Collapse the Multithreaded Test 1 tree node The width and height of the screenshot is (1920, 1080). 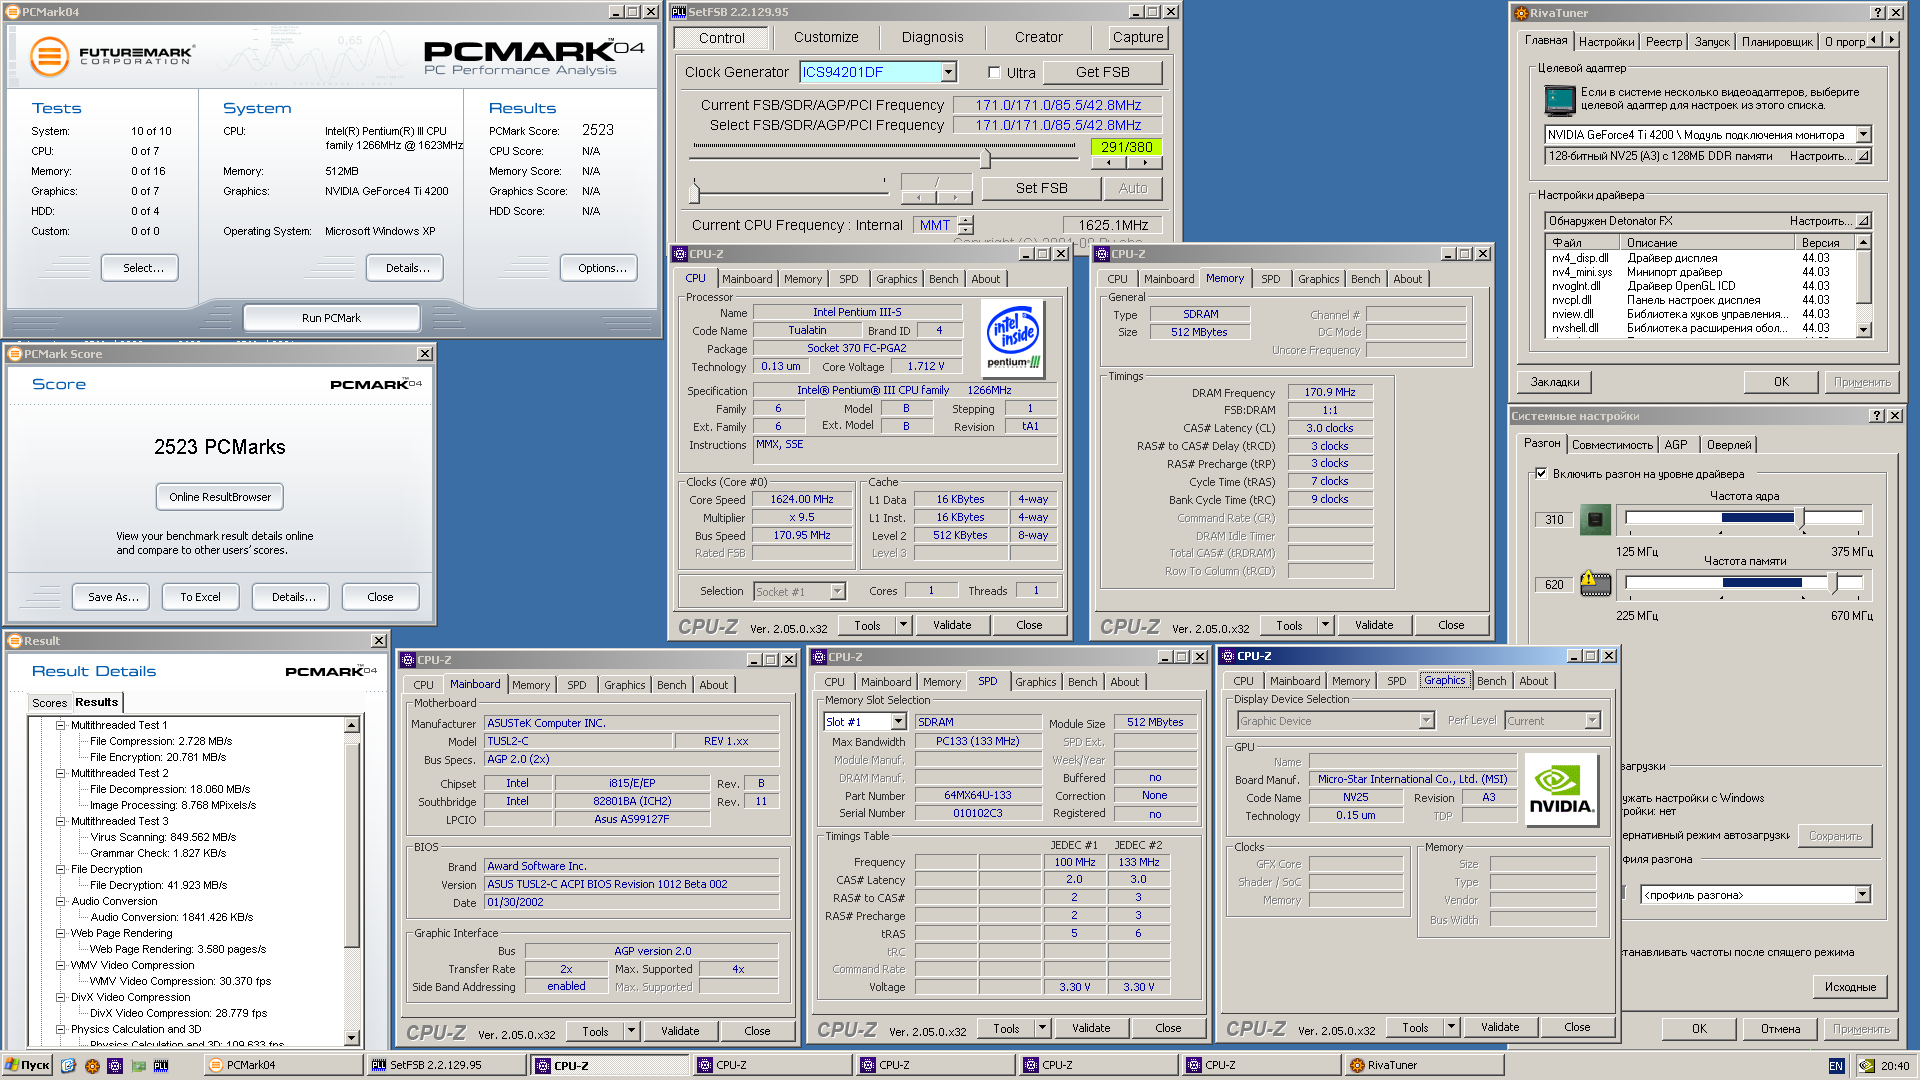tap(60, 725)
